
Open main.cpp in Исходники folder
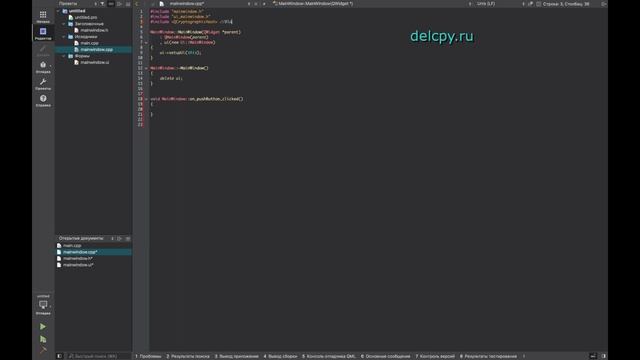click(x=89, y=43)
